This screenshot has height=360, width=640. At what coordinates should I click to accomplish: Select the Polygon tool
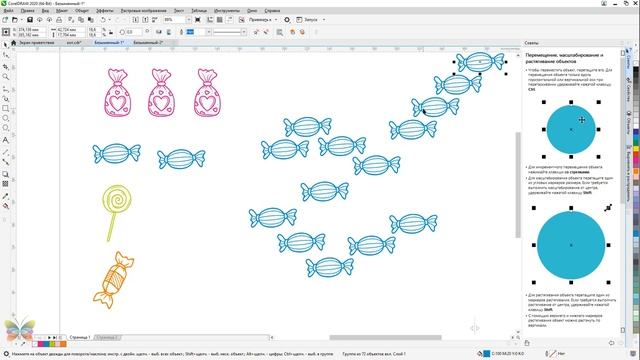pos(5,128)
